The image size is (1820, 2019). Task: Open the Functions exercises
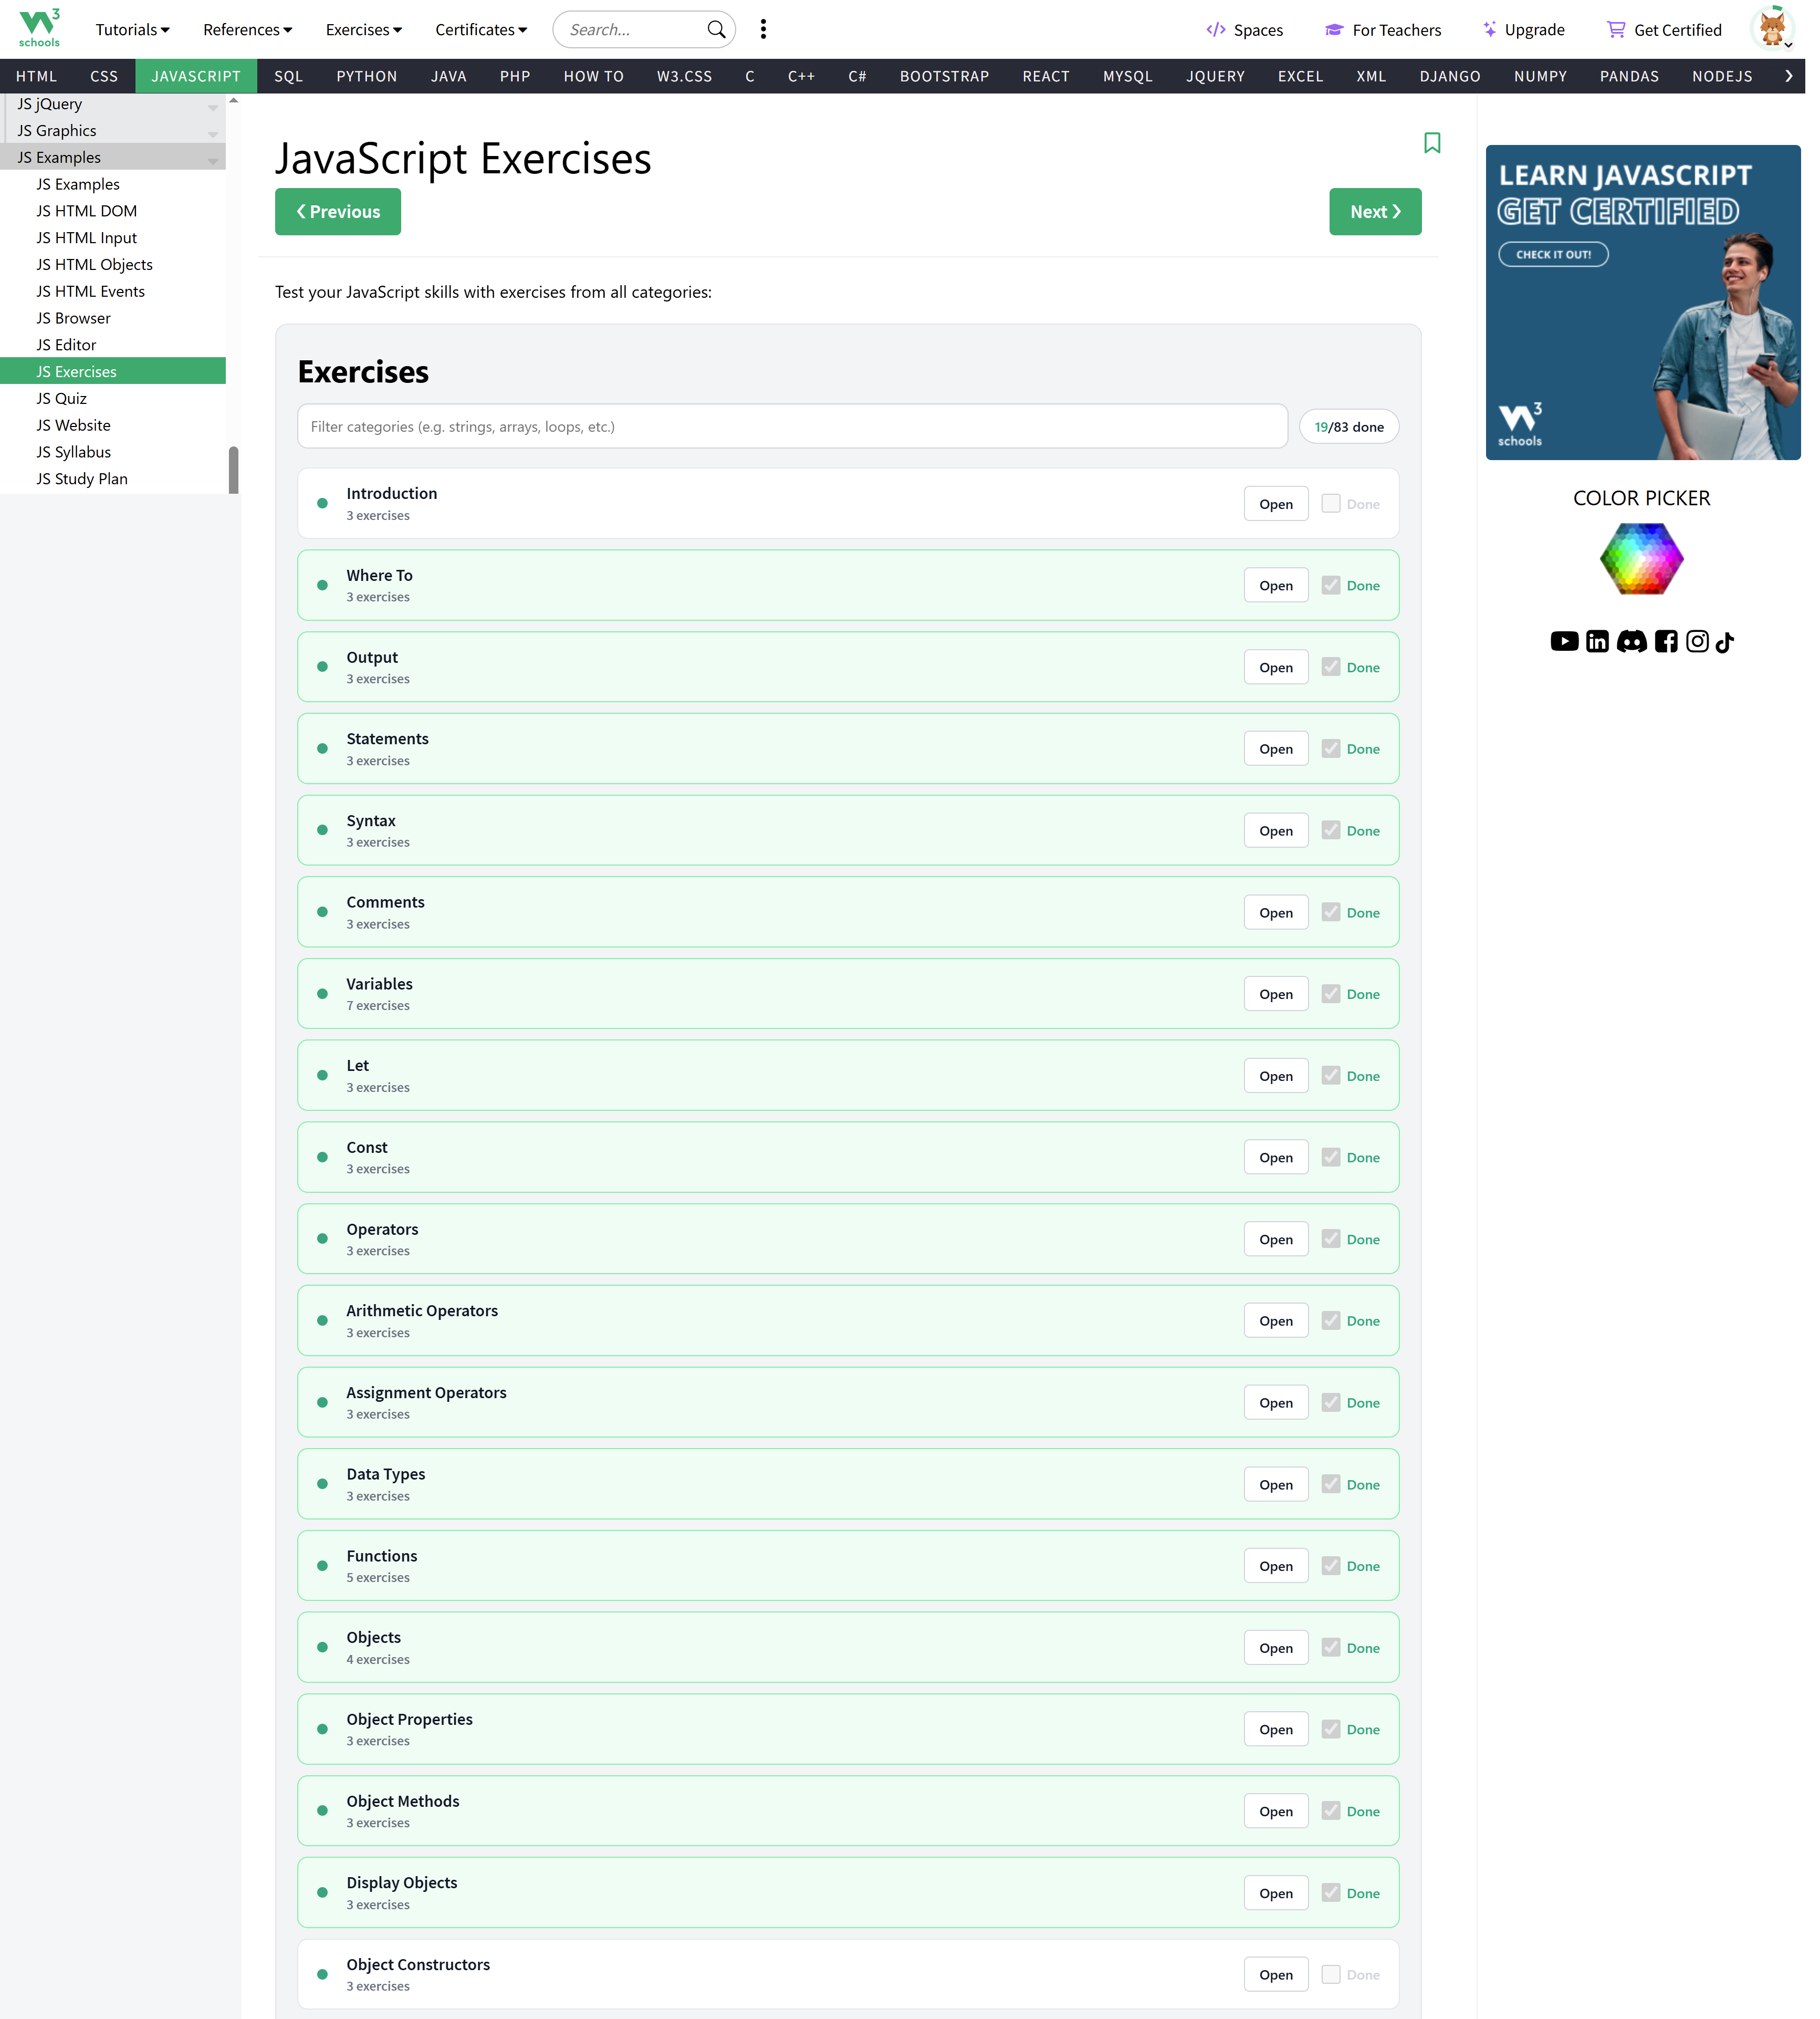click(1275, 1565)
